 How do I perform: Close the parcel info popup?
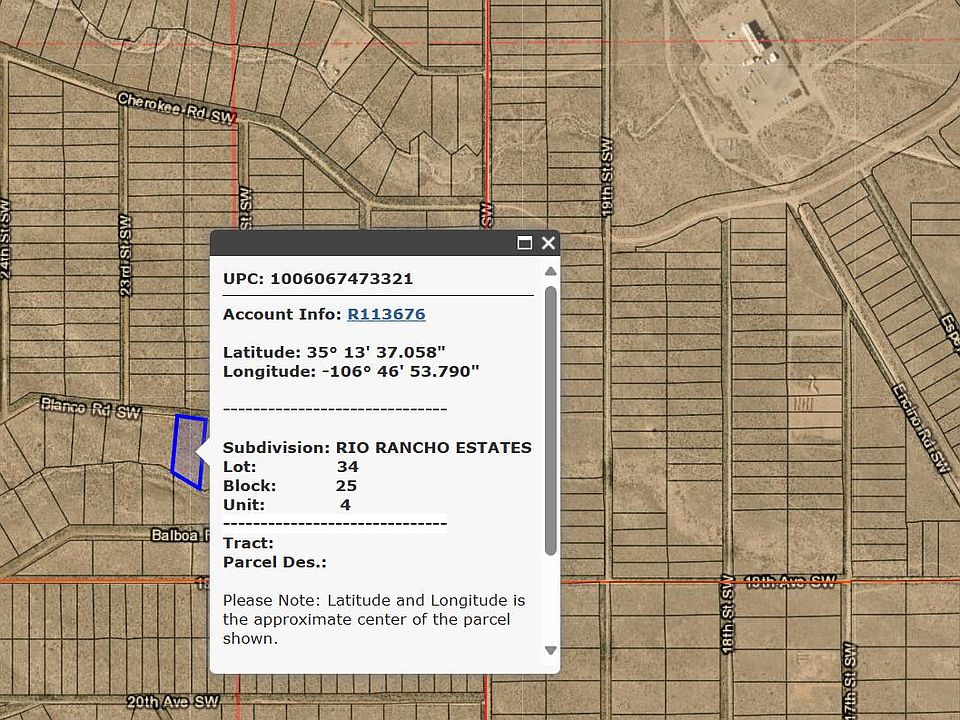(x=548, y=243)
